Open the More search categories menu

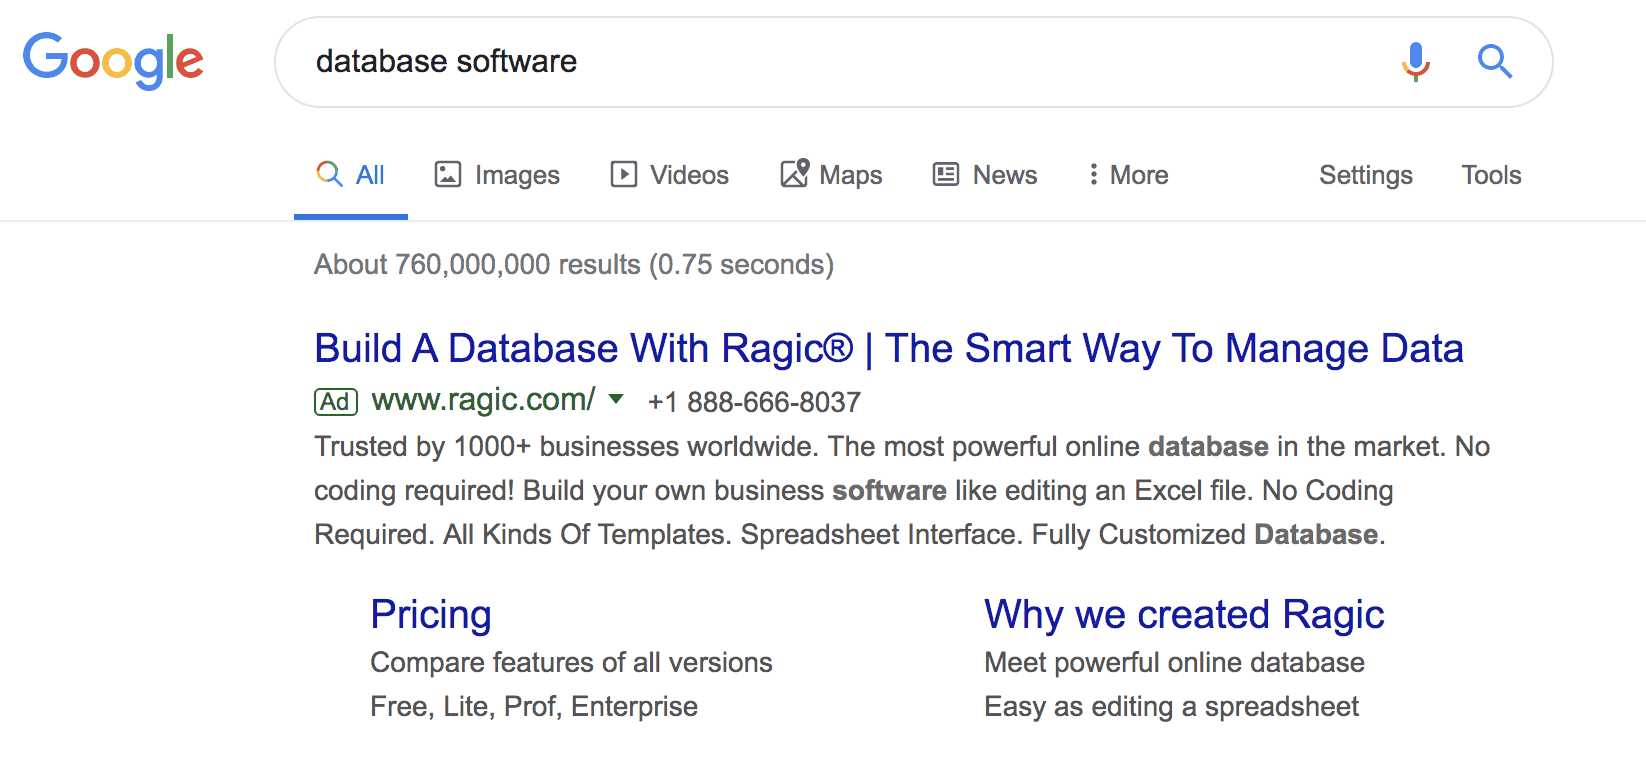[x=1128, y=175]
